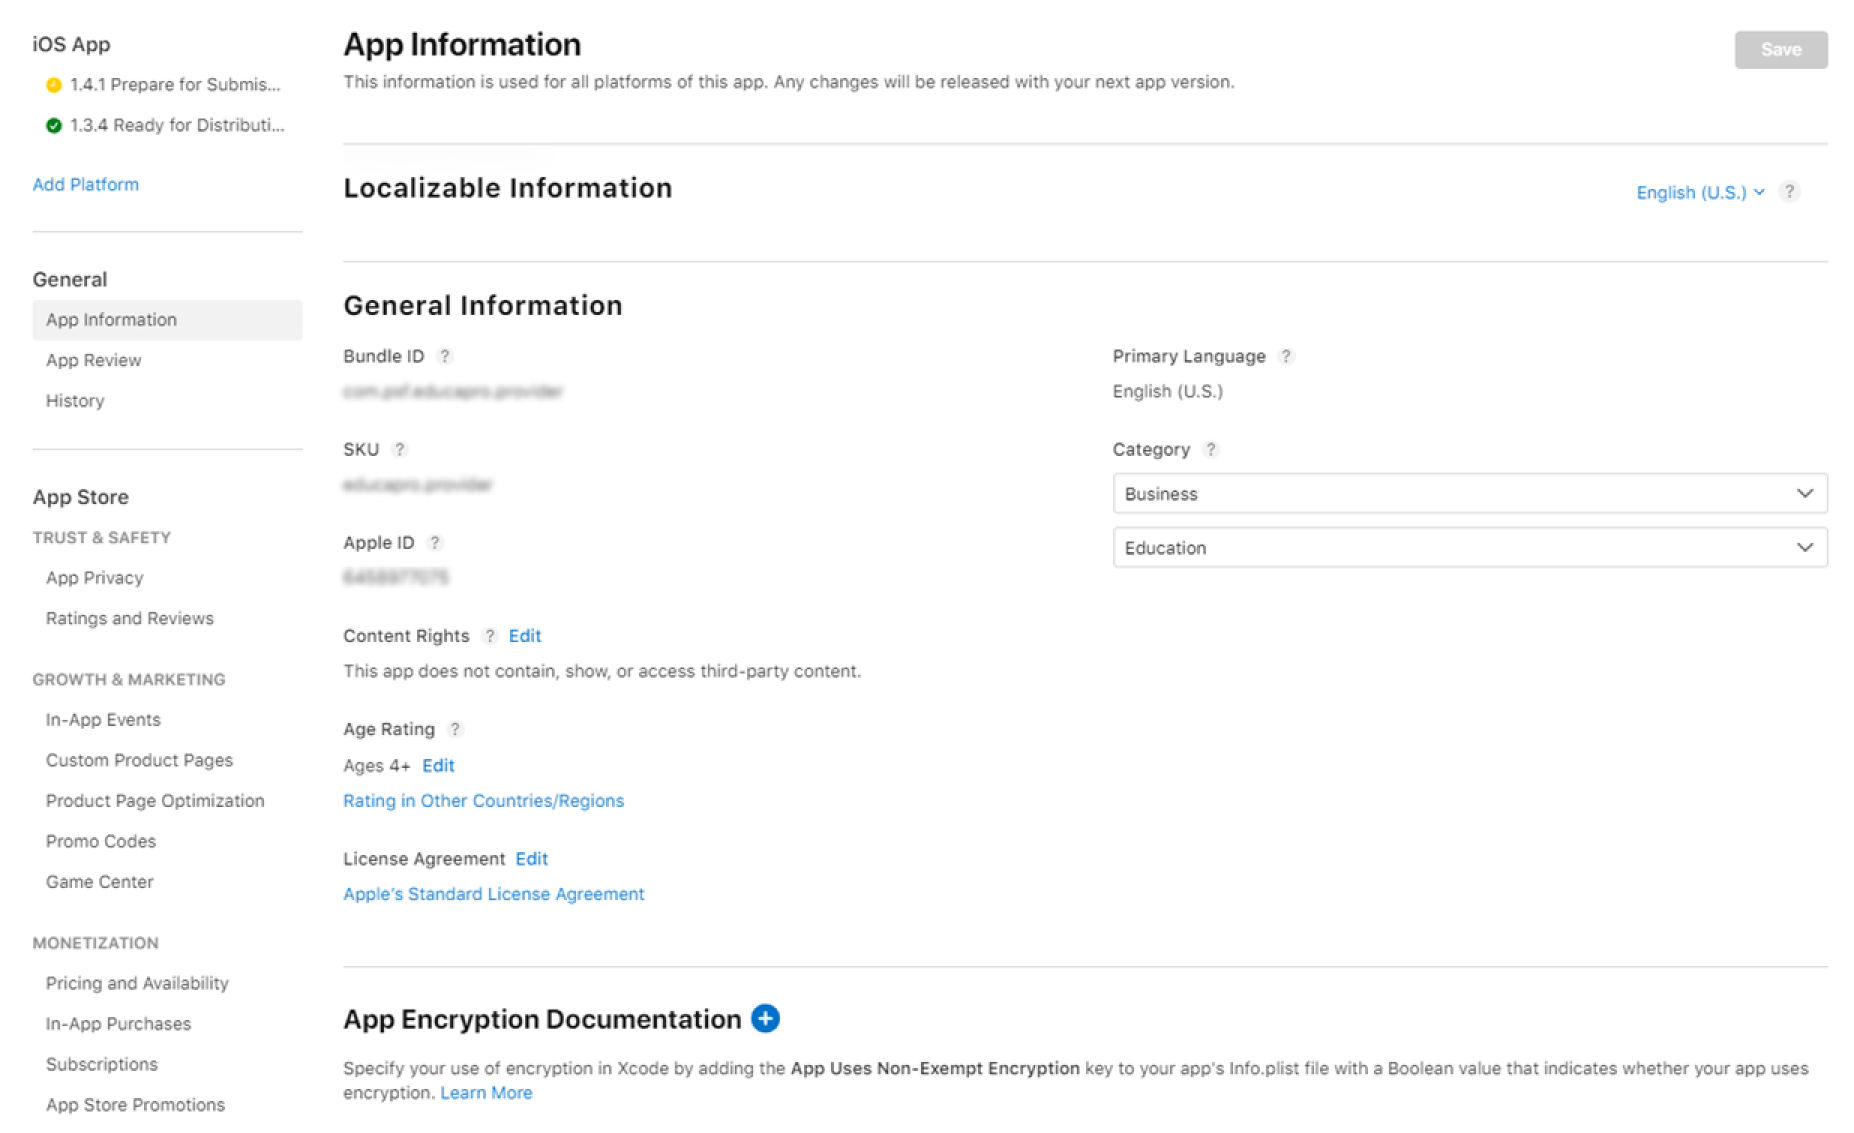Image resolution: width=1854 pixels, height=1133 pixels.
Task: Click the Save button
Action: point(1780,50)
